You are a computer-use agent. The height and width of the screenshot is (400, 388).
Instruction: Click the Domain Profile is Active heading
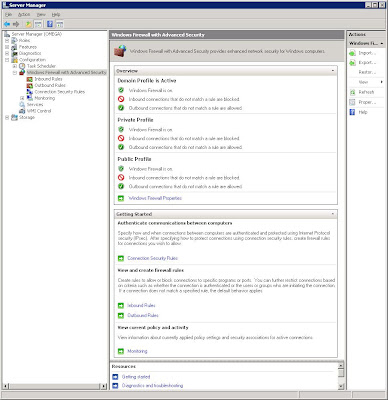(x=147, y=81)
